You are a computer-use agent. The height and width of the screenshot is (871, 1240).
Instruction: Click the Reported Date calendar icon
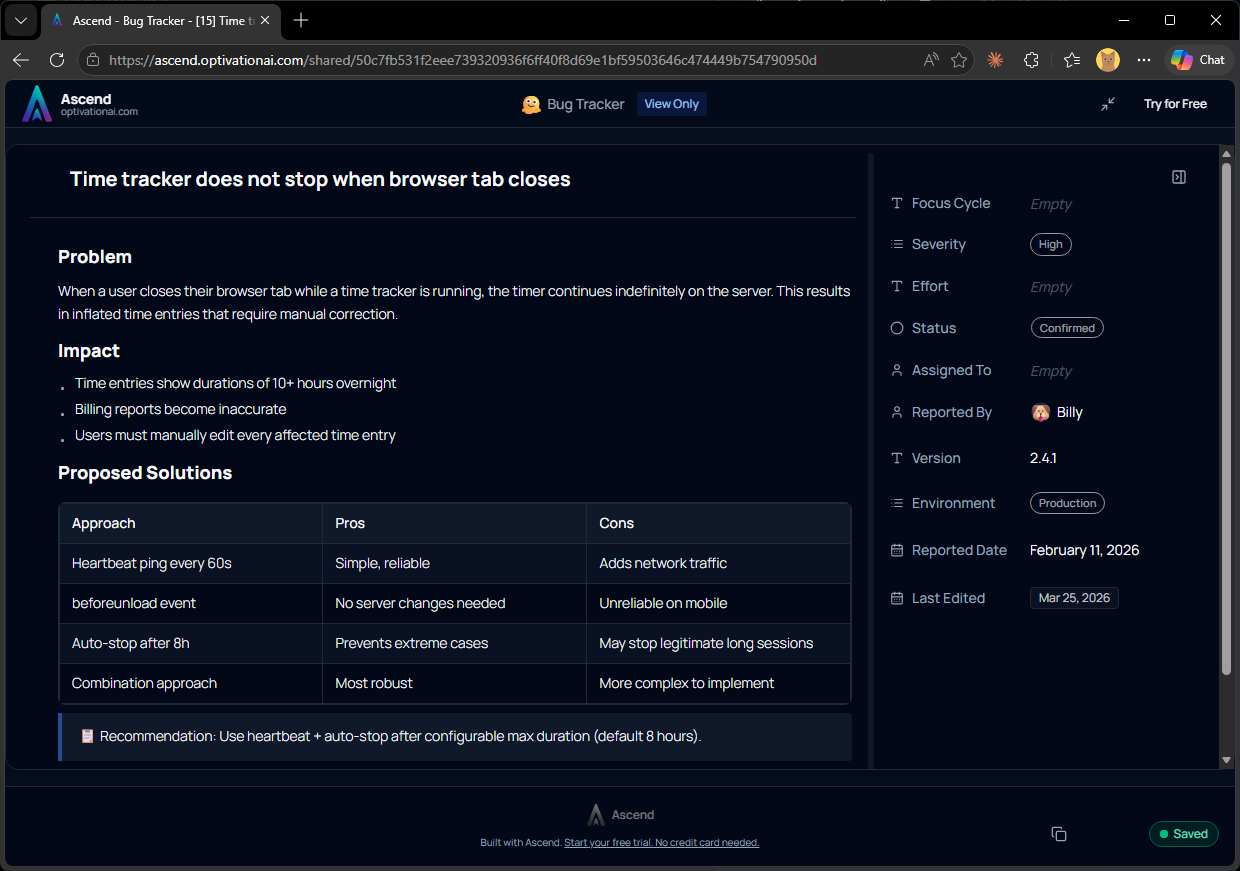897,550
